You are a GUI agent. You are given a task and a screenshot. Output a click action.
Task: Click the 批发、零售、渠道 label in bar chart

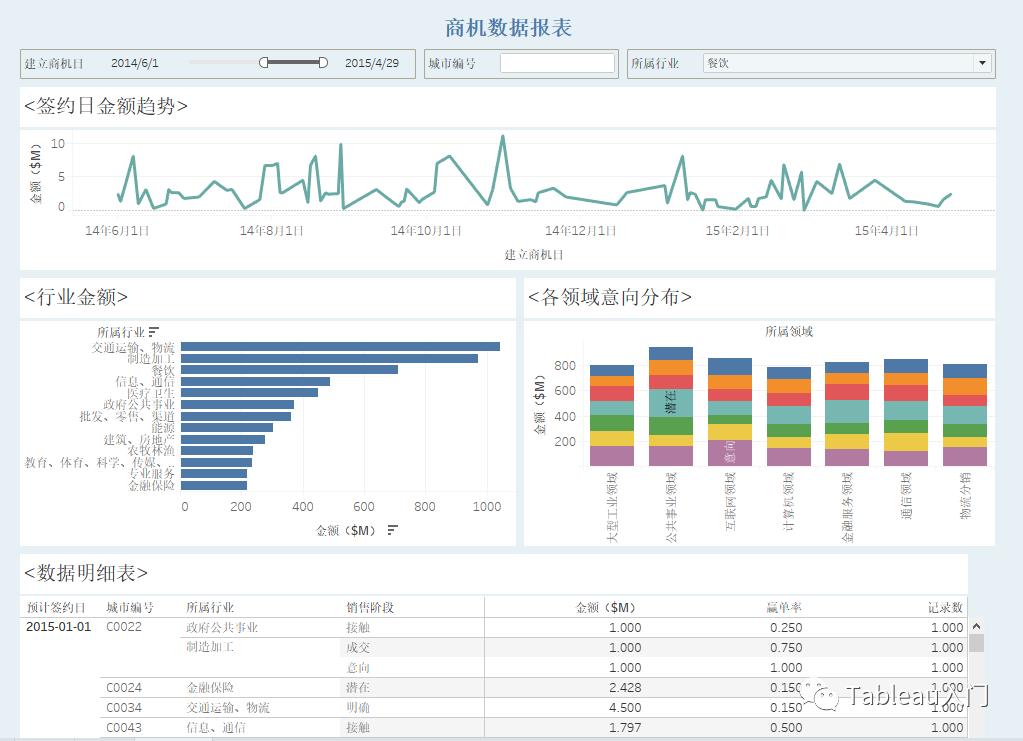click(x=127, y=416)
